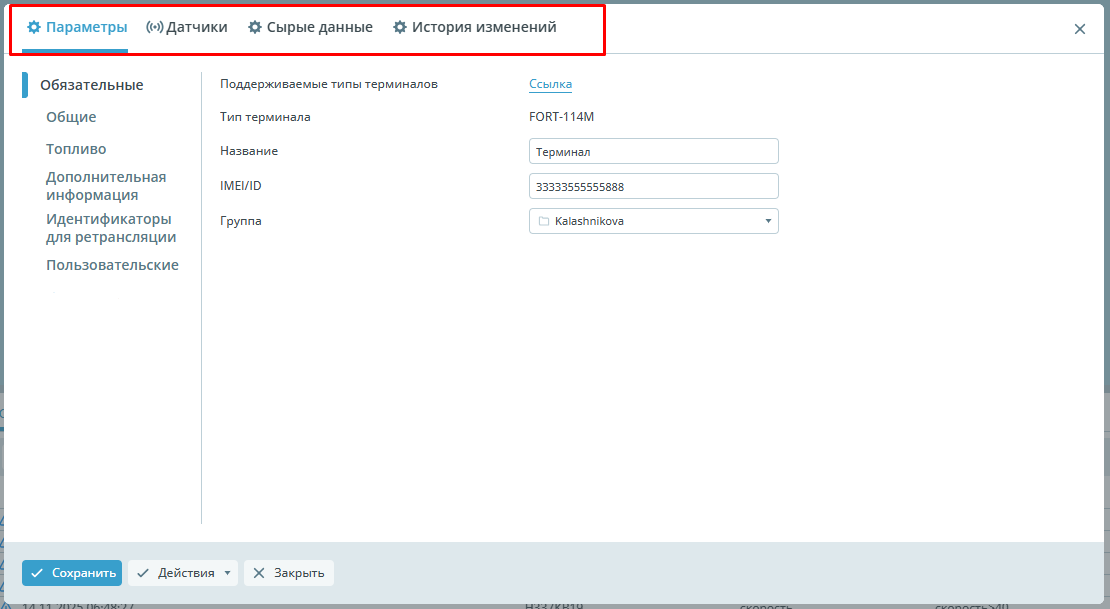Select Идентификаторы для ретрансляции section
Viewport: 1110px width, 609px height.
[111, 228]
